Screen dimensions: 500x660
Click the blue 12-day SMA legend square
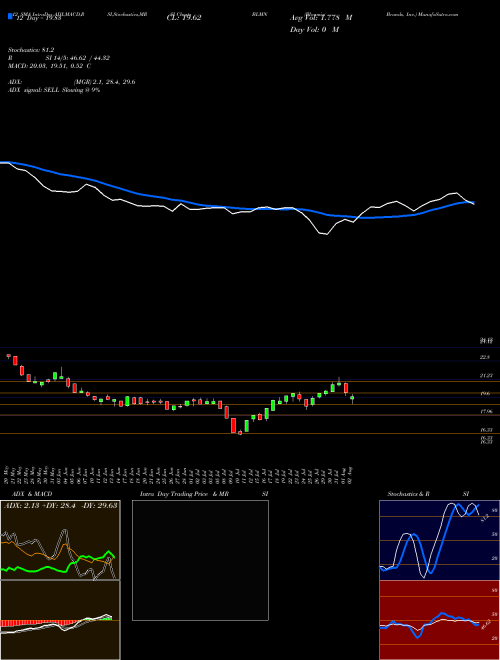point(11,17)
